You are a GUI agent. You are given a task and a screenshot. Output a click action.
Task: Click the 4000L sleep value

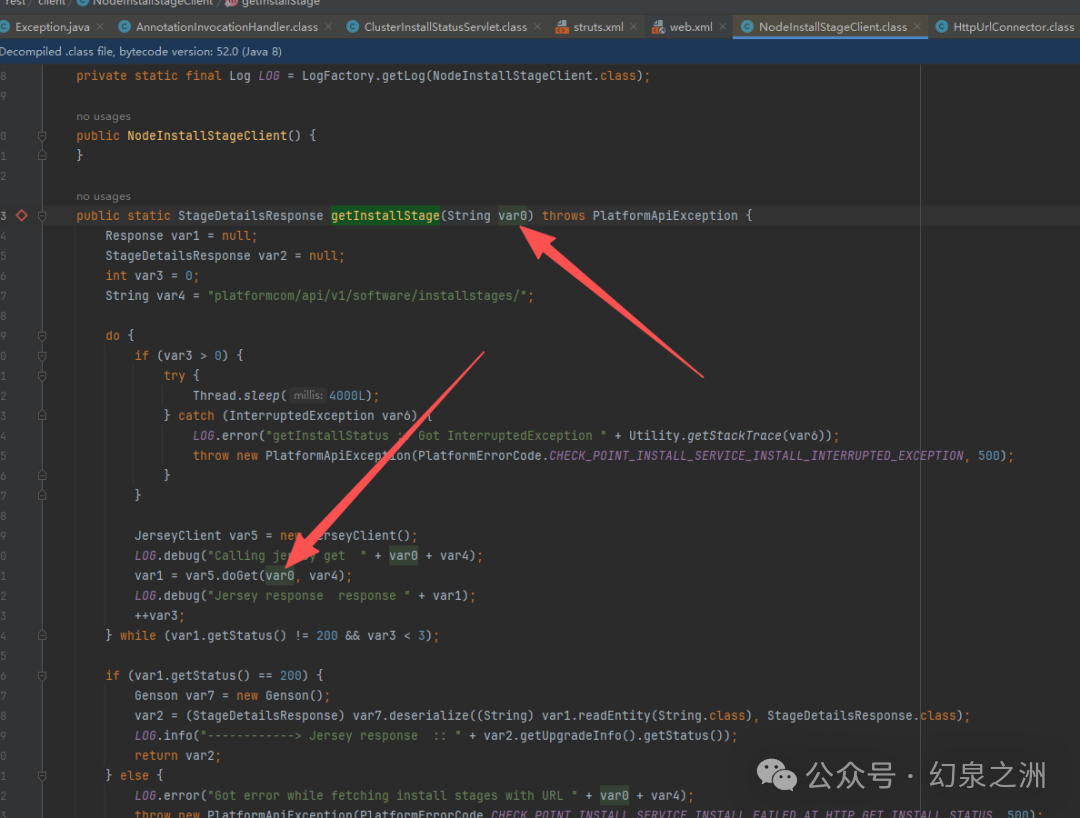346,396
